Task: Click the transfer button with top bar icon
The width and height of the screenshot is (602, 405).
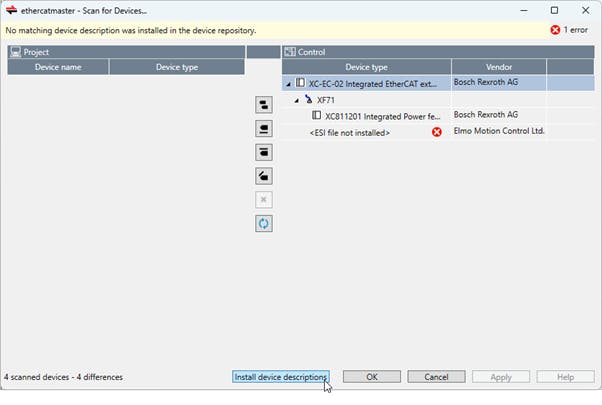Action: click(x=264, y=152)
